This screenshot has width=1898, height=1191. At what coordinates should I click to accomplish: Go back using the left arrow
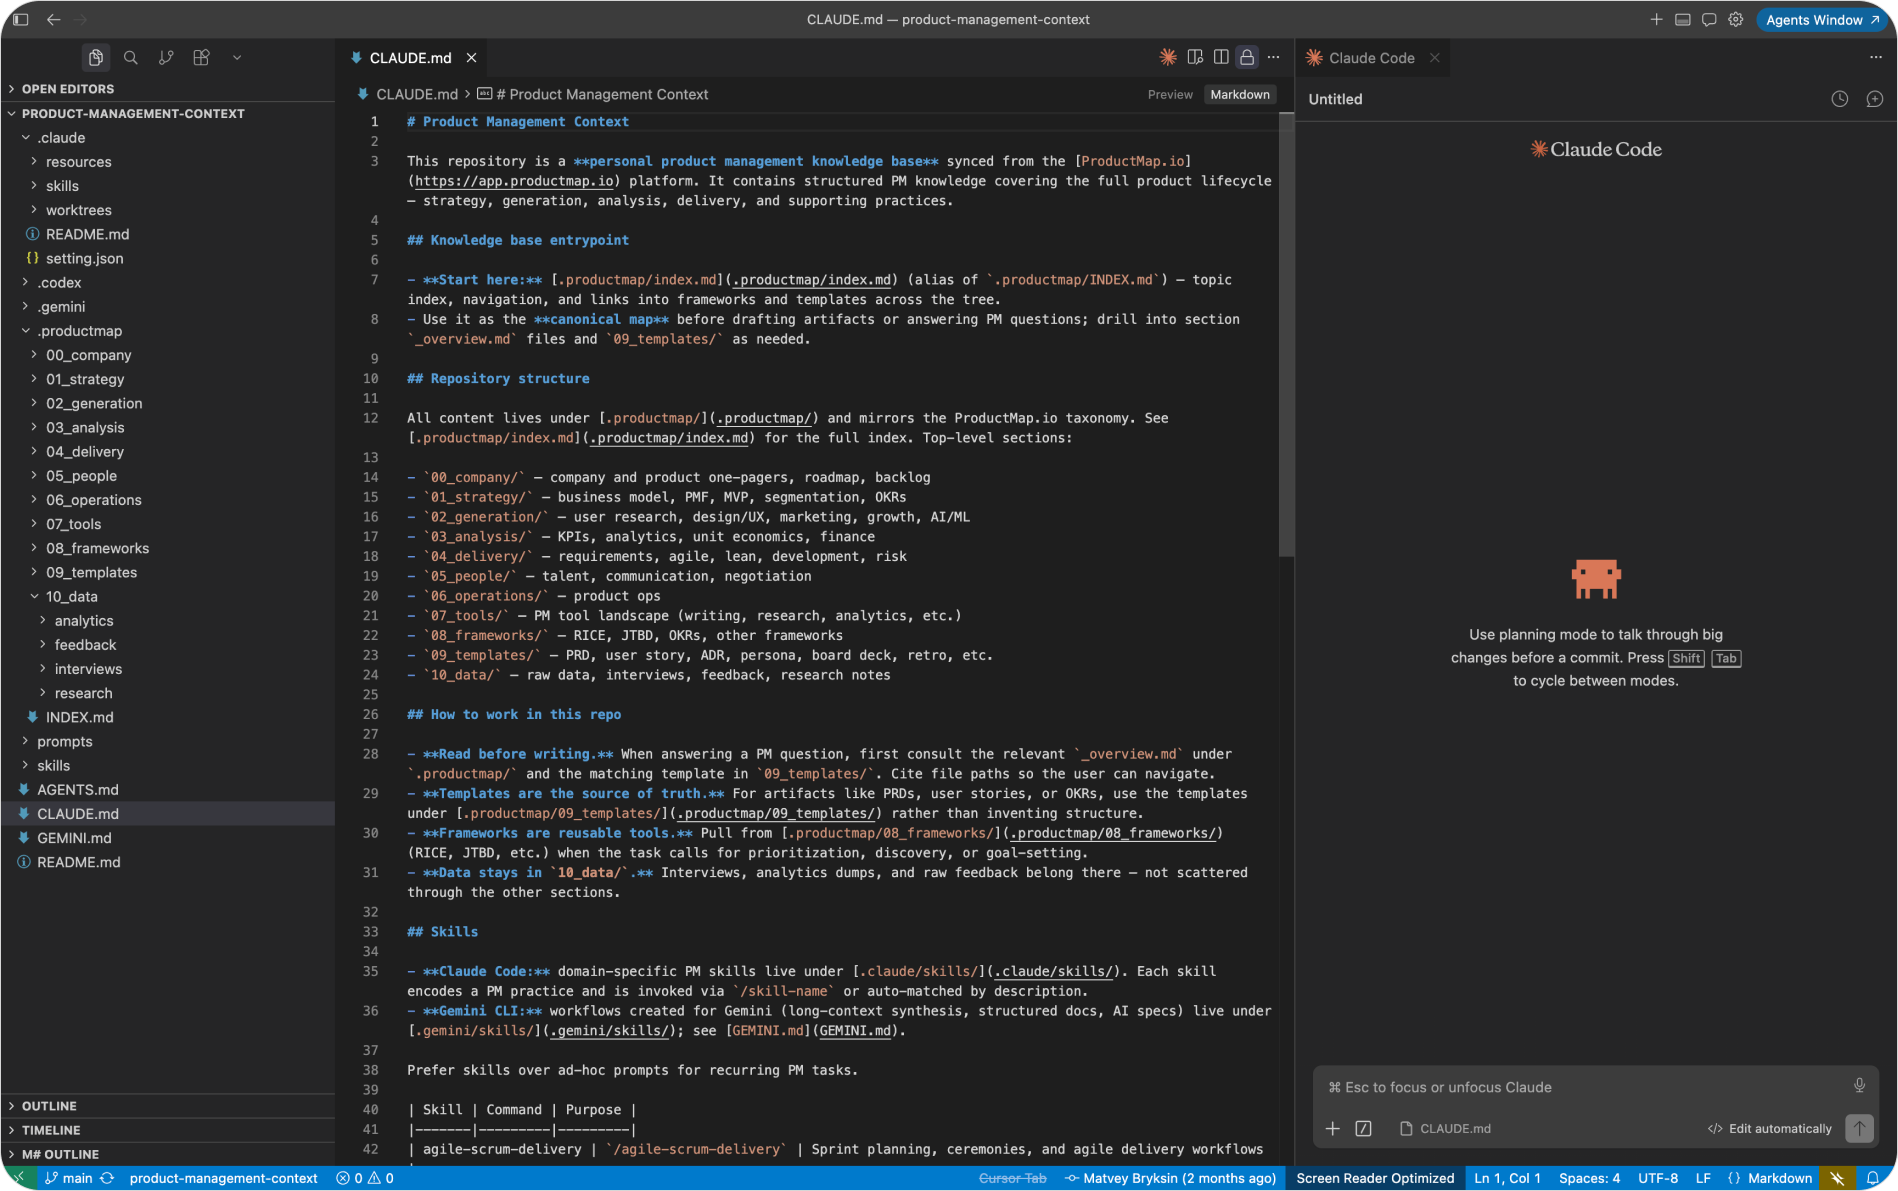click(x=53, y=19)
